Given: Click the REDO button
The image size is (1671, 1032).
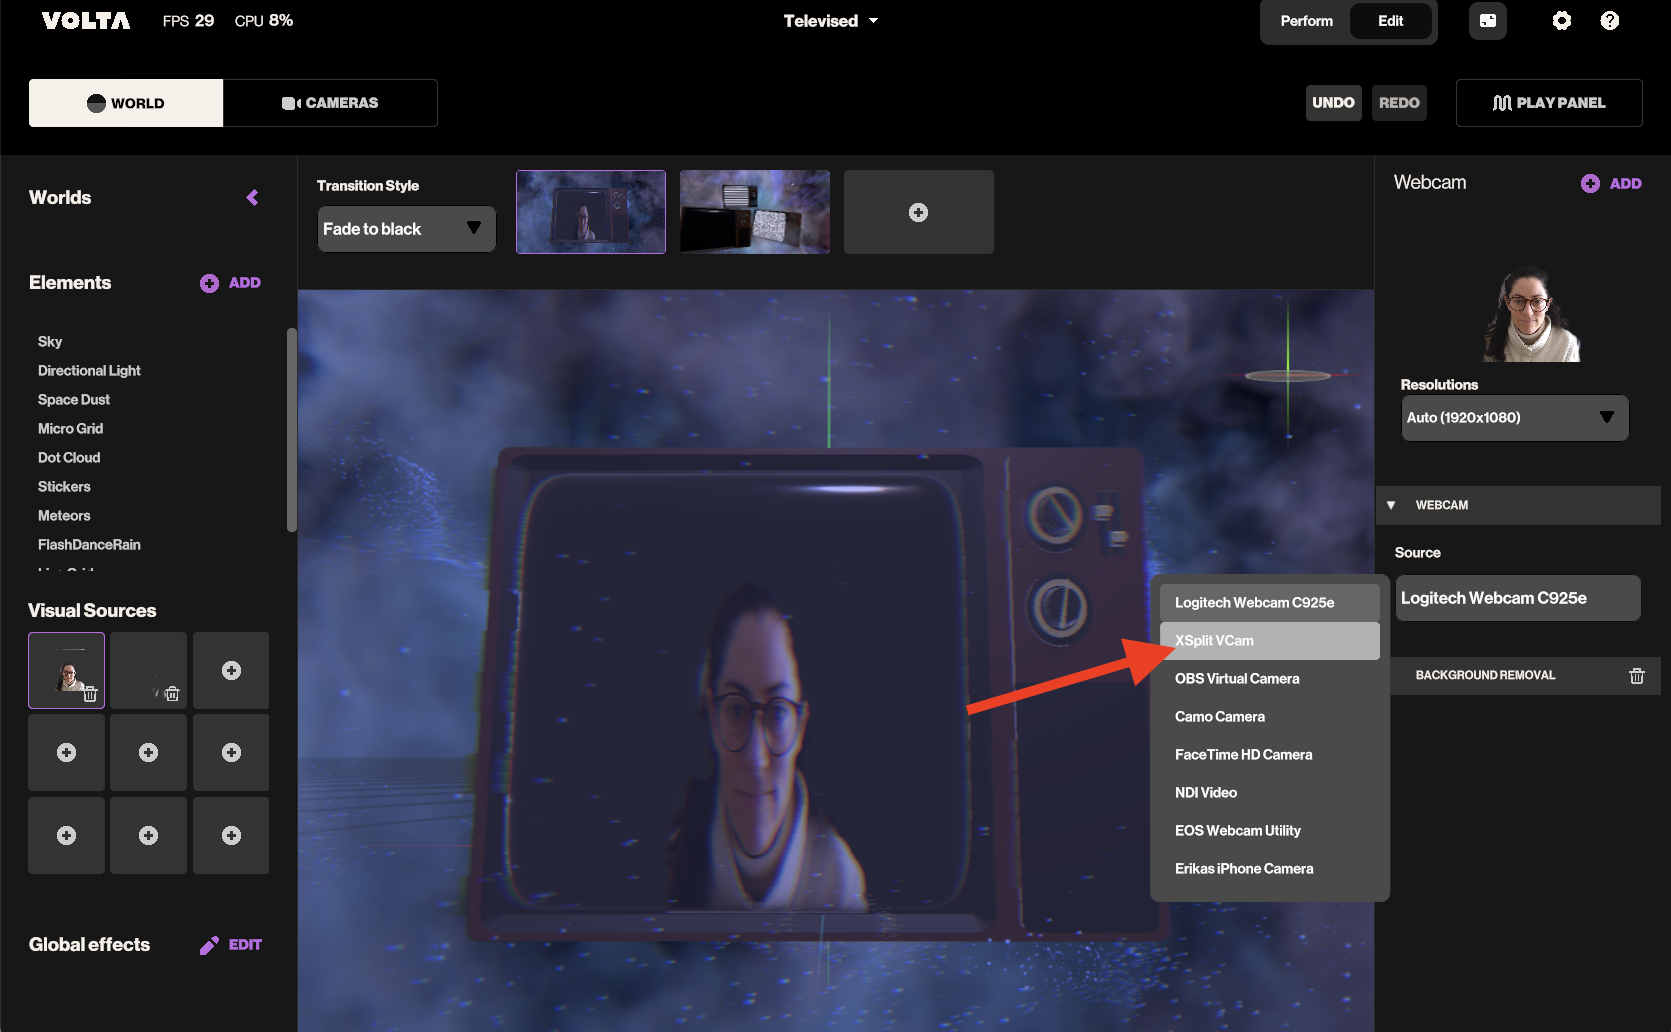Looking at the screenshot, I should coord(1399,103).
